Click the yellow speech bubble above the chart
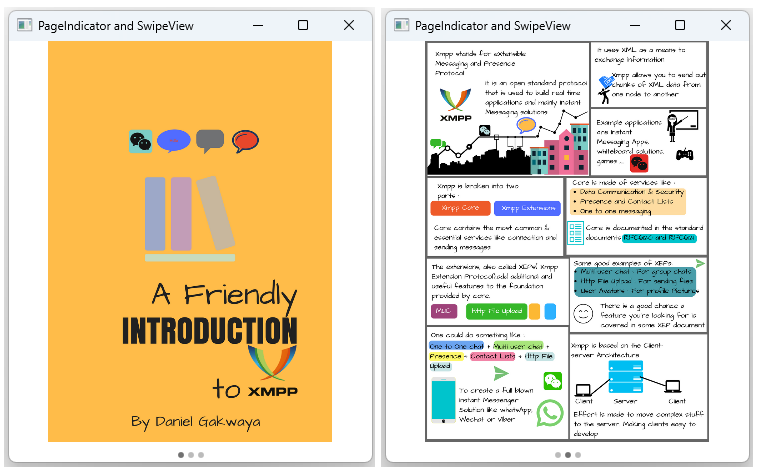The image size is (759, 467). click(526, 125)
